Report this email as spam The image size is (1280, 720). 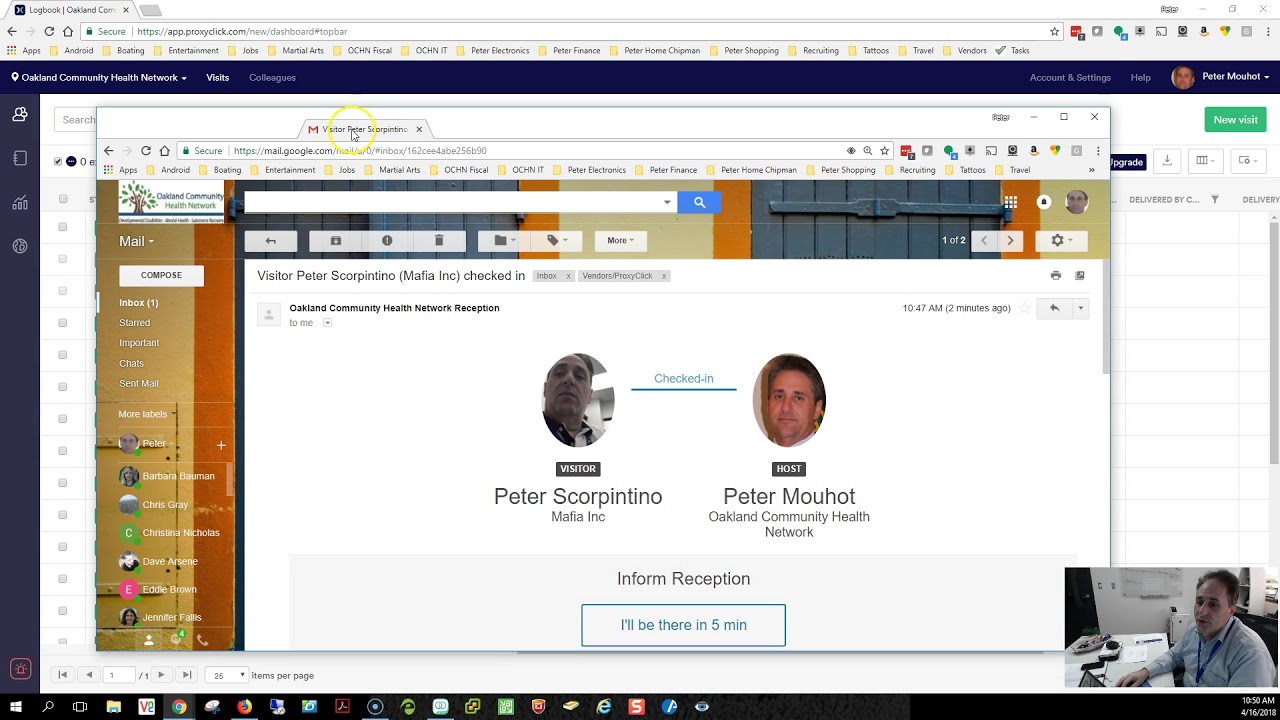point(387,240)
